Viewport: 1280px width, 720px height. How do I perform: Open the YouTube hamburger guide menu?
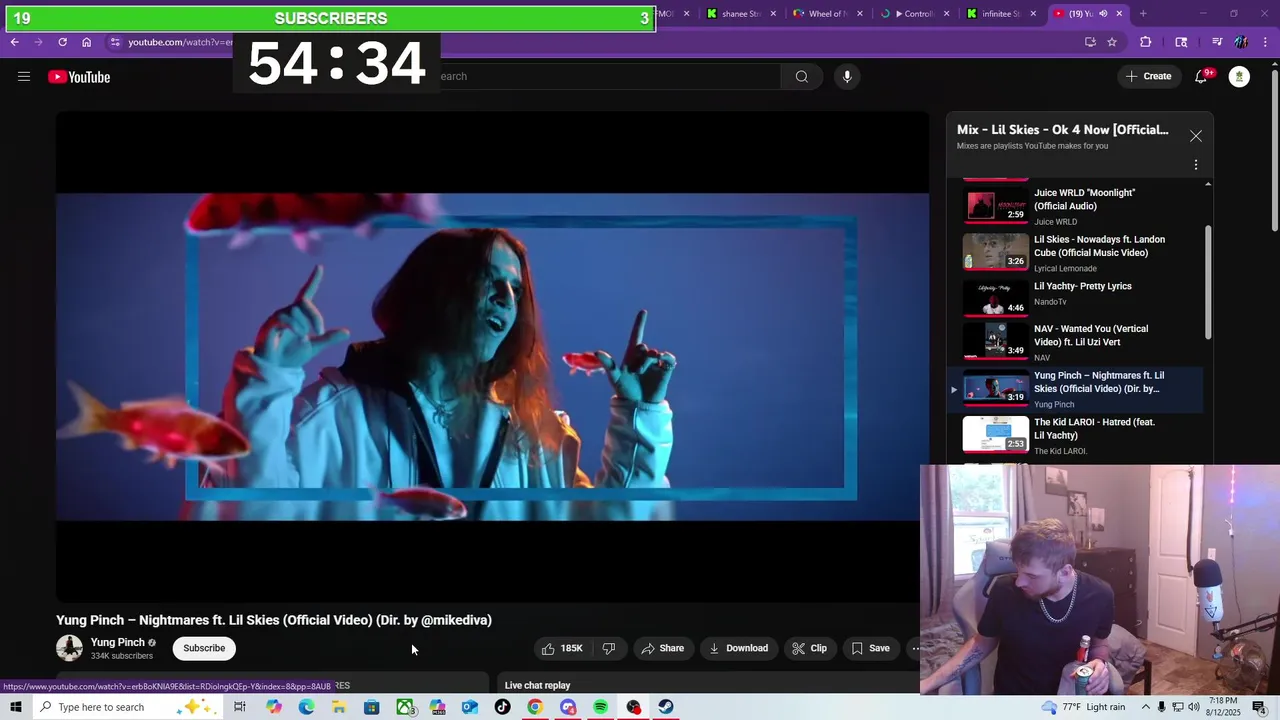click(24, 77)
